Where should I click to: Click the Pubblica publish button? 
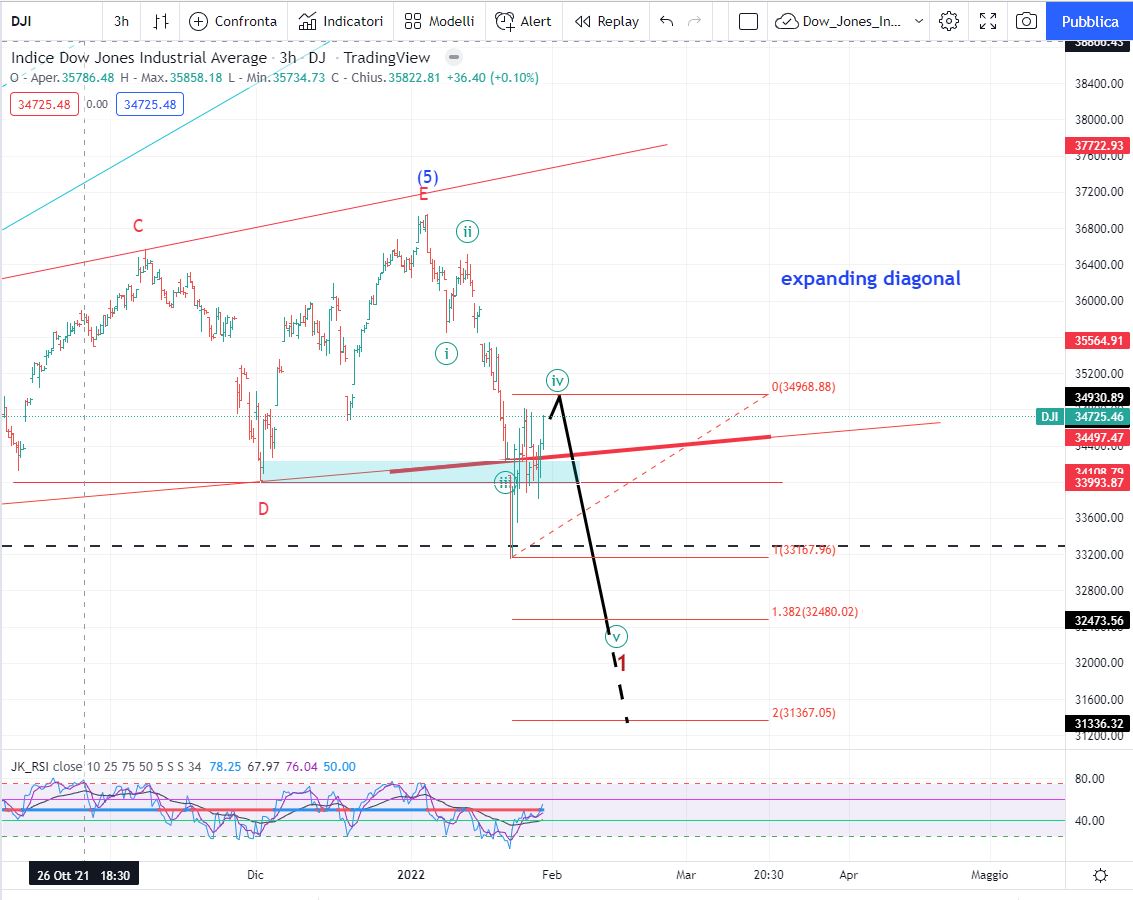click(x=1090, y=22)
